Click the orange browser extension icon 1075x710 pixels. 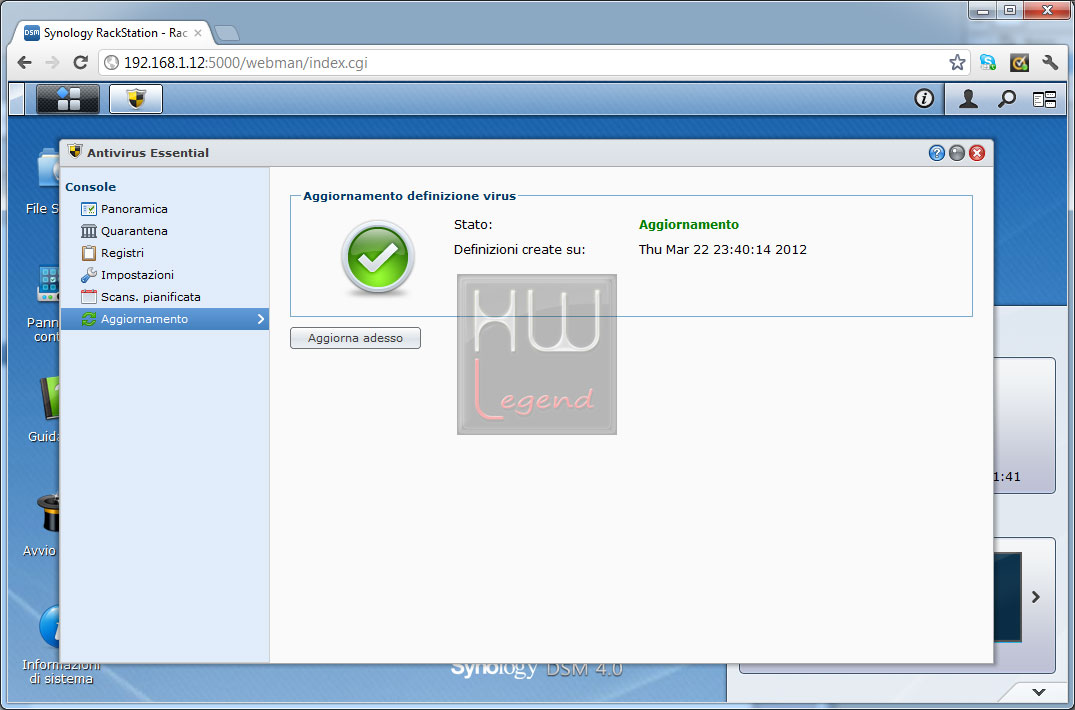[x=1019, y=62]
